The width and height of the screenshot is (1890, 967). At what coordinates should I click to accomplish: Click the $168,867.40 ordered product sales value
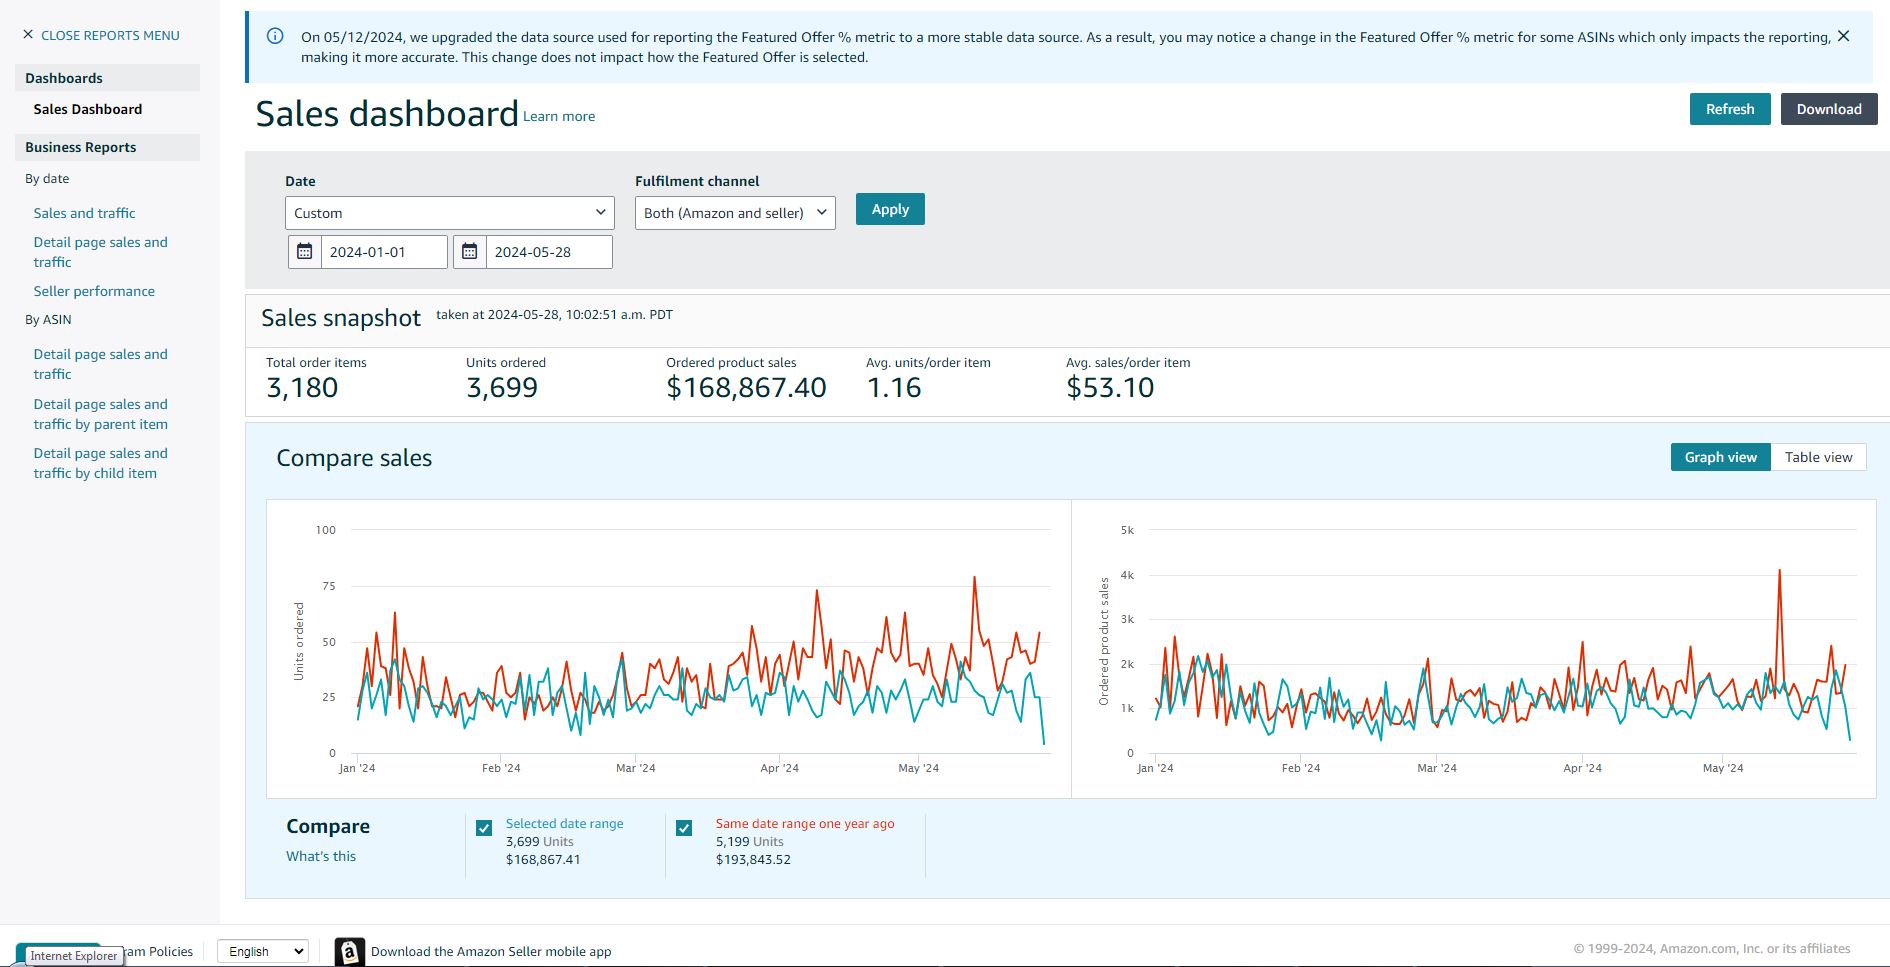click(746, 388)
